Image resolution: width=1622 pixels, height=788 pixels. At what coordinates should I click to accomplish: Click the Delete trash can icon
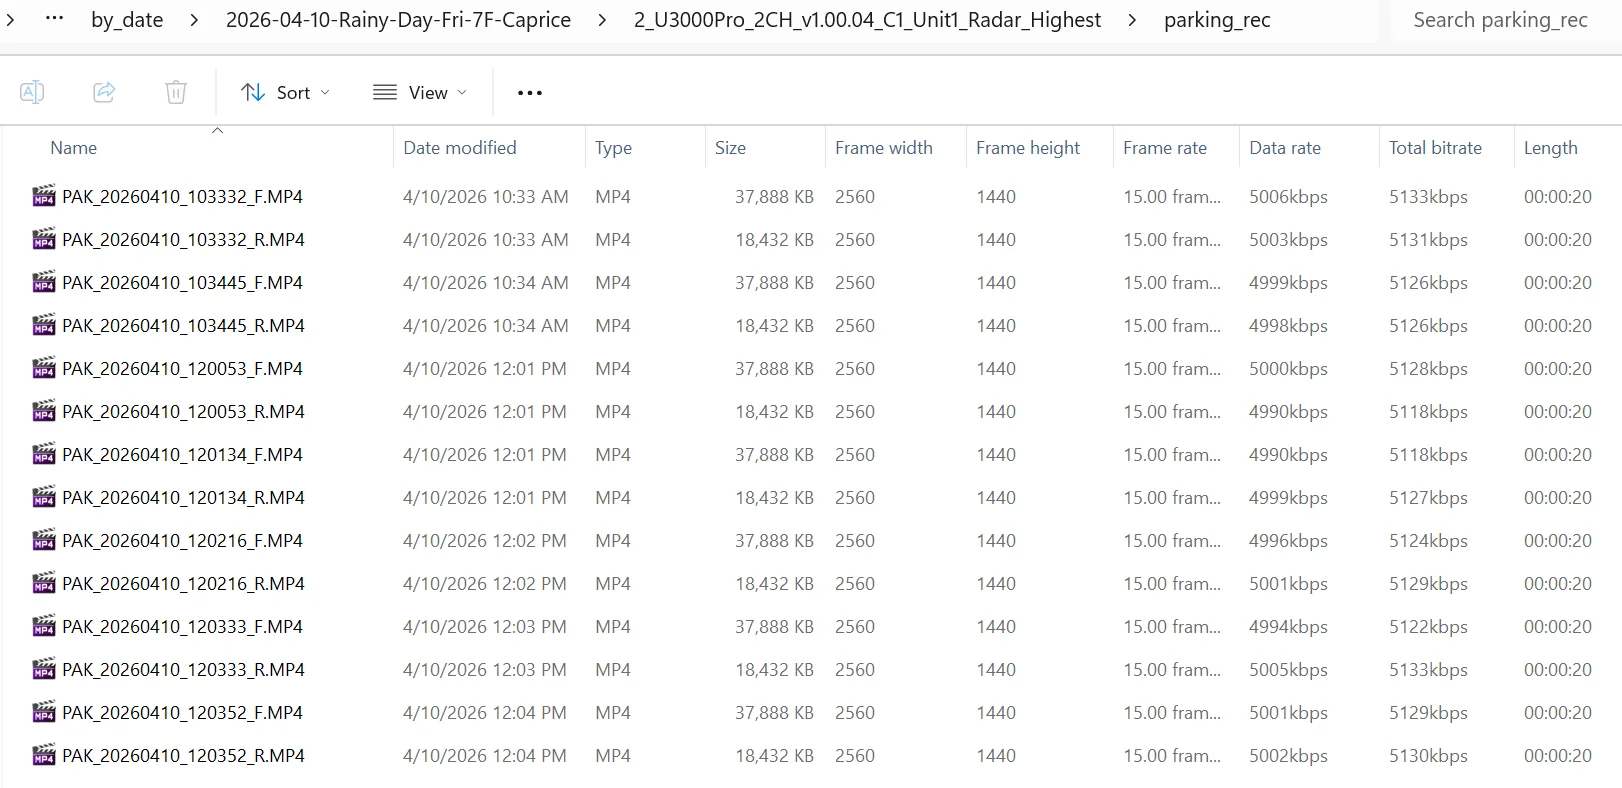point(176,92)
